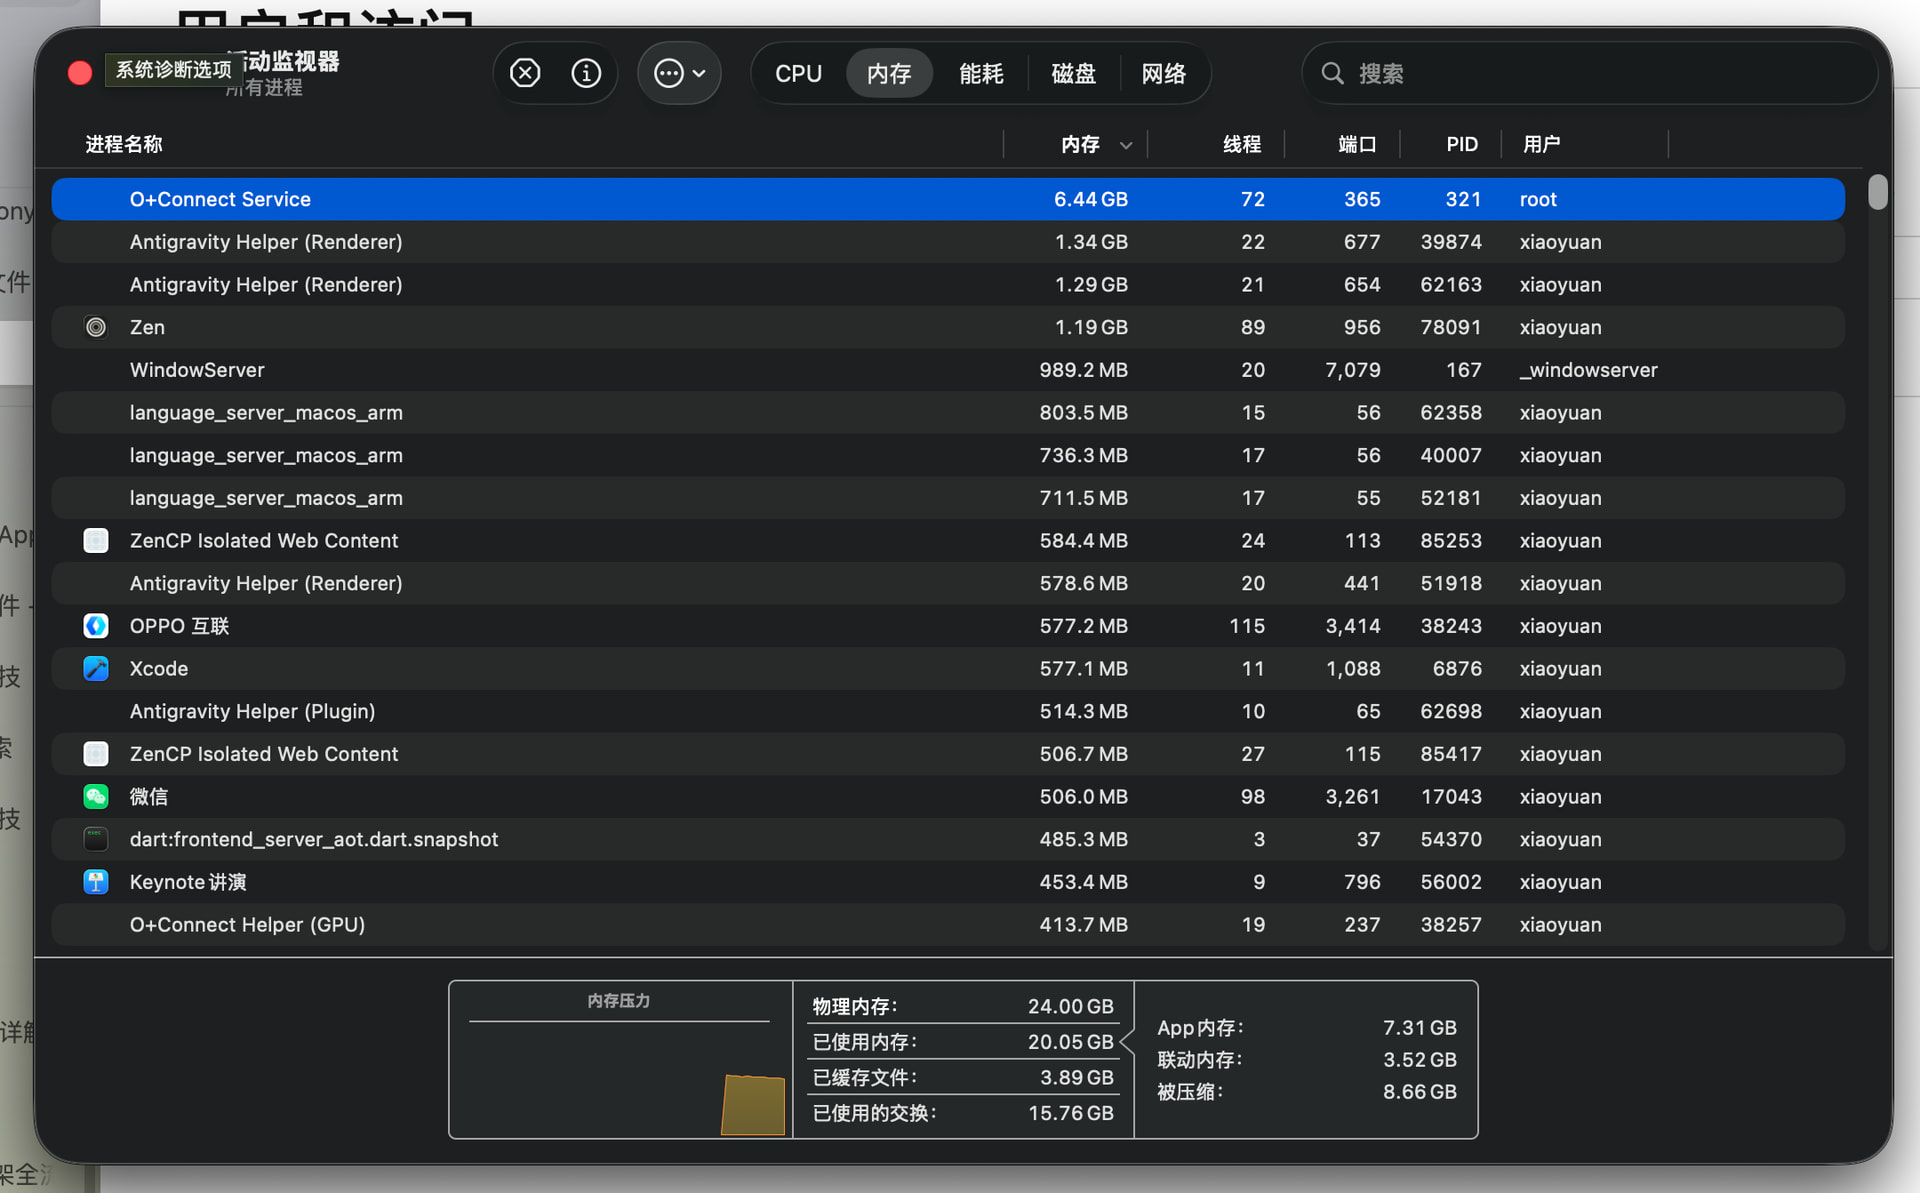Switch to the CPU tab

798,74
